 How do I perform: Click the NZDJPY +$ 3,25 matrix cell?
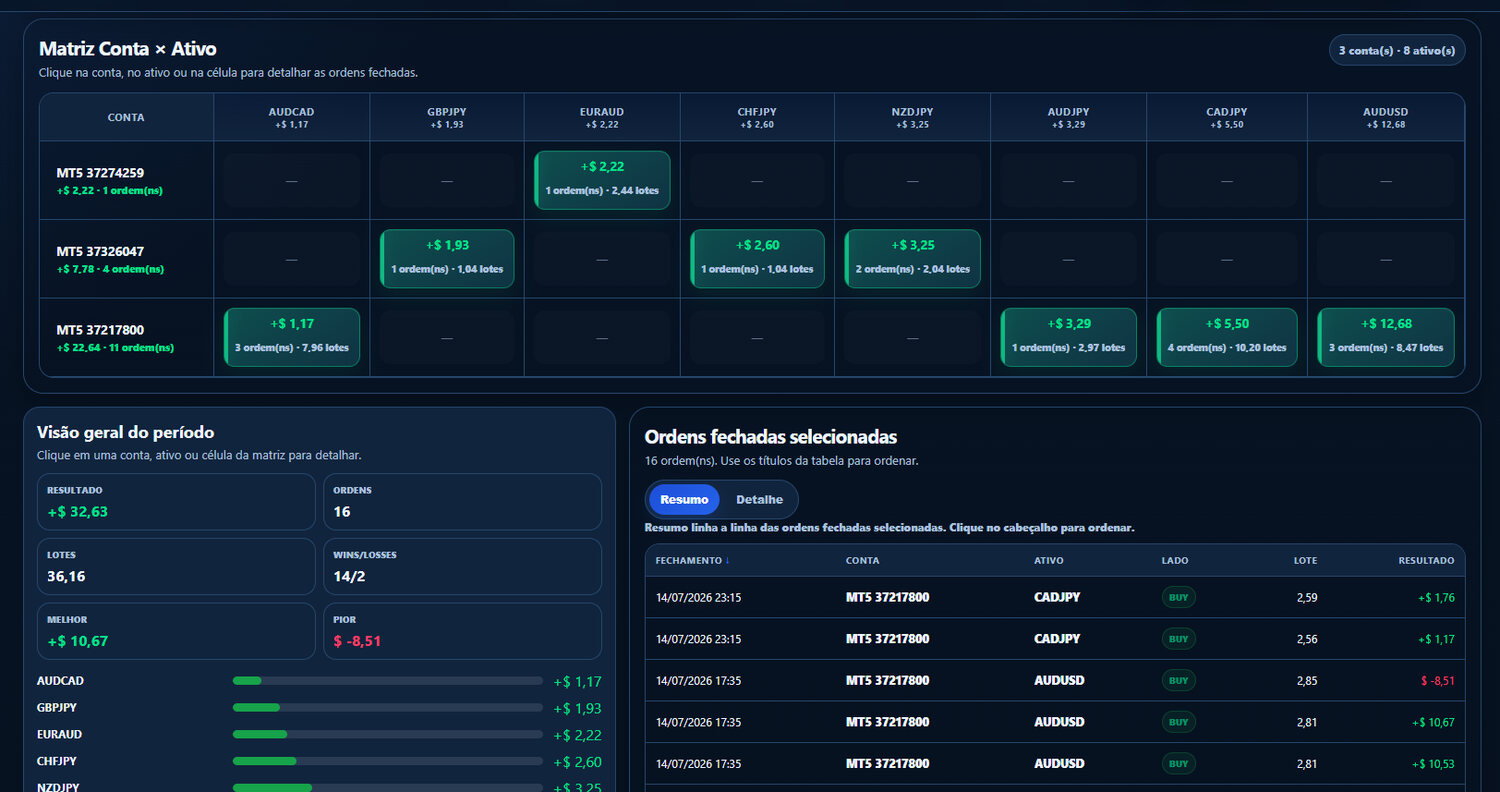coord(912,259)
